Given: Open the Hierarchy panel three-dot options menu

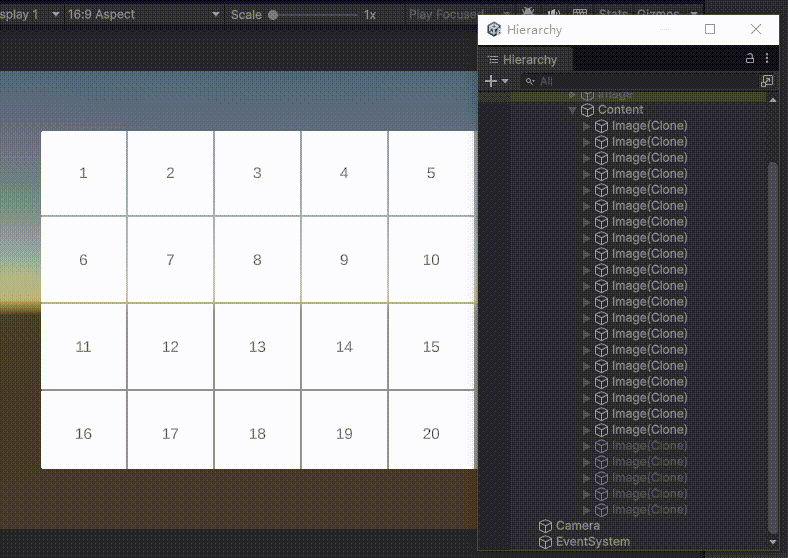Looking at the screenshot, I should tap(767, 58).
